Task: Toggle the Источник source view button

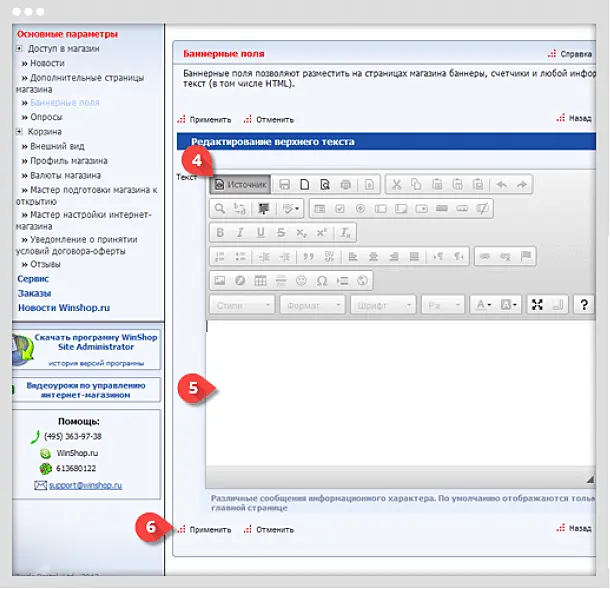Action: click(x=240, y=185)
